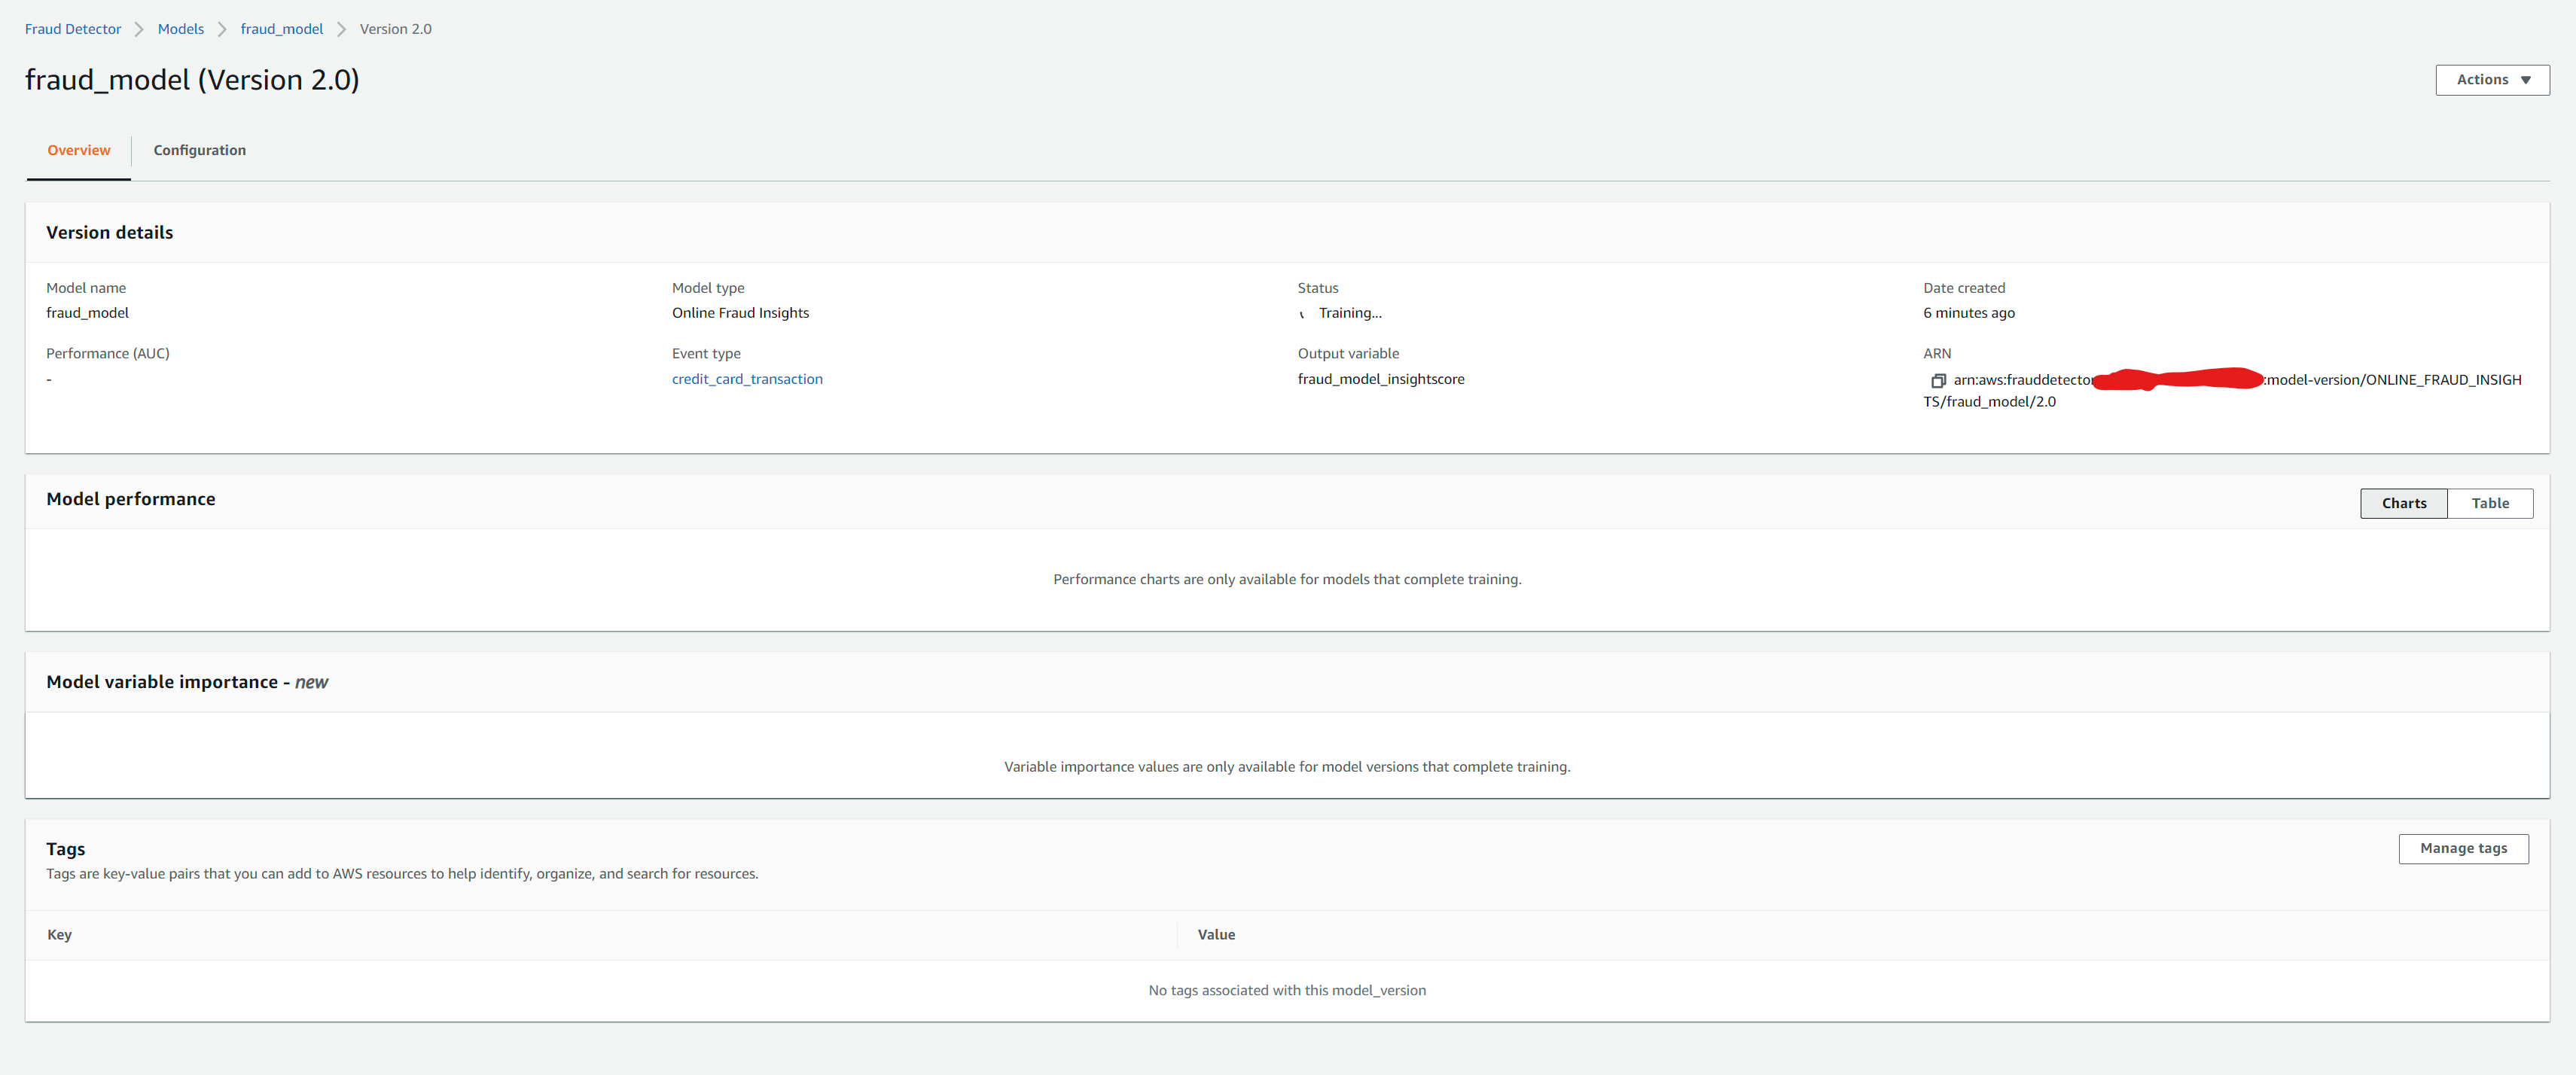Viewport: 2576px width, 1075px height.
Task: Navigate to Models breadcrumb link
Action: pyautogui.click(x=180, y=29)
